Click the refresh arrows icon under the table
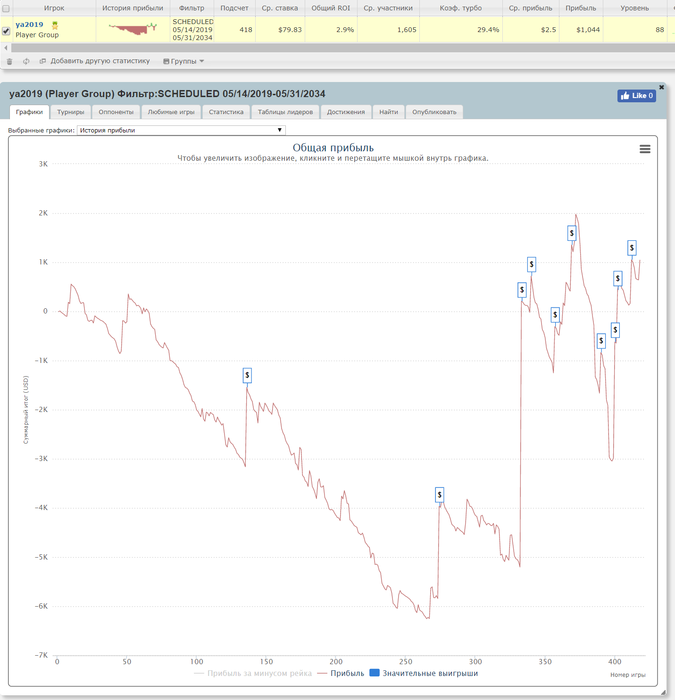675x700 pixels. tap(26, 62)
